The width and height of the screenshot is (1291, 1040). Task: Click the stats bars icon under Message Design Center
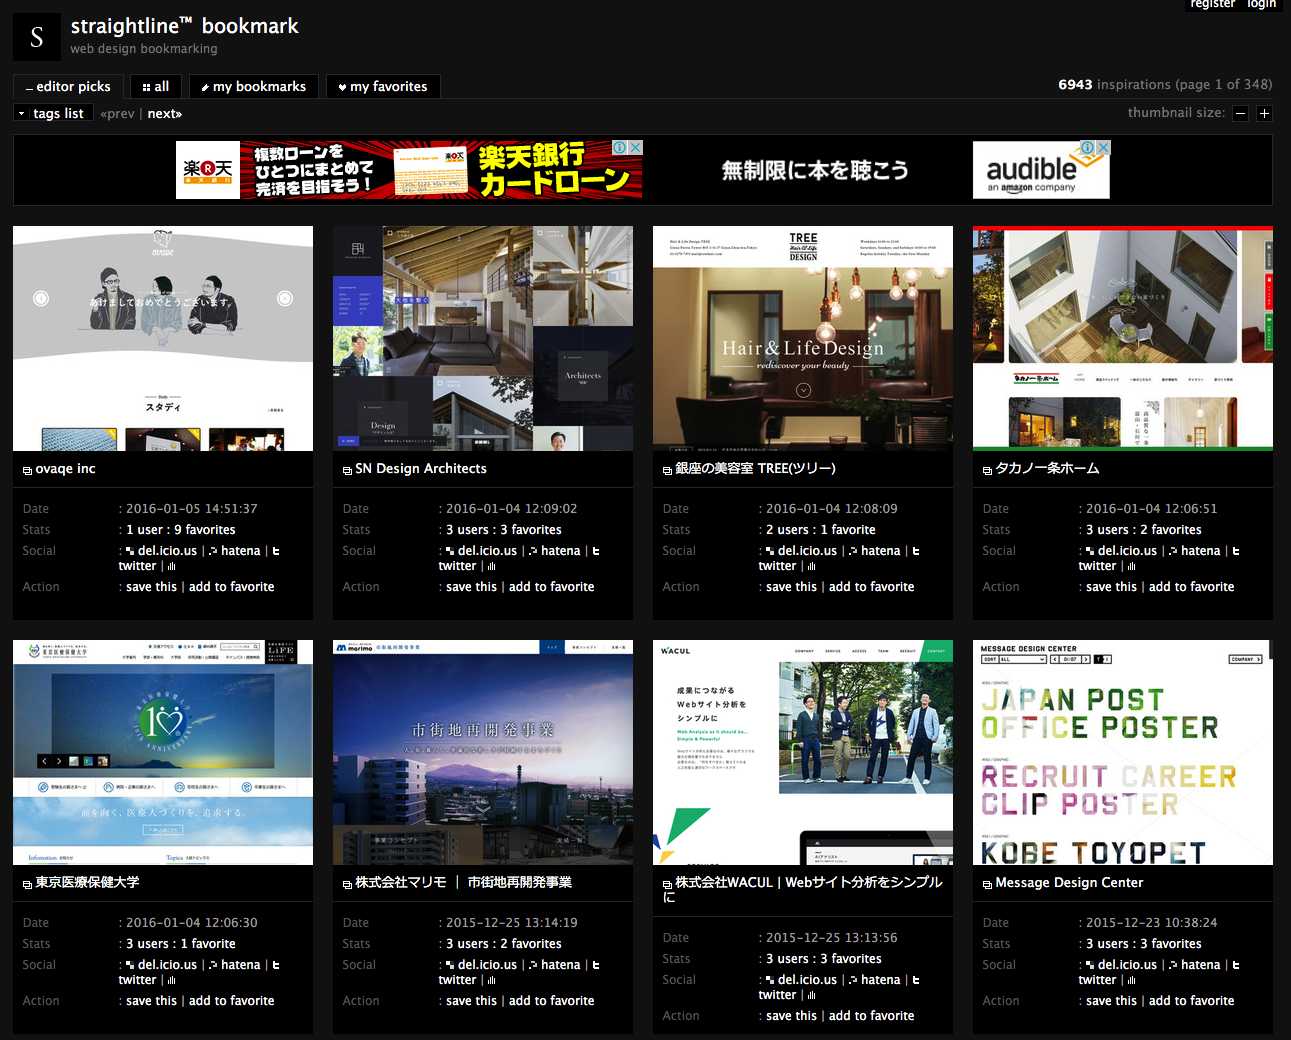click(1131, 981)
